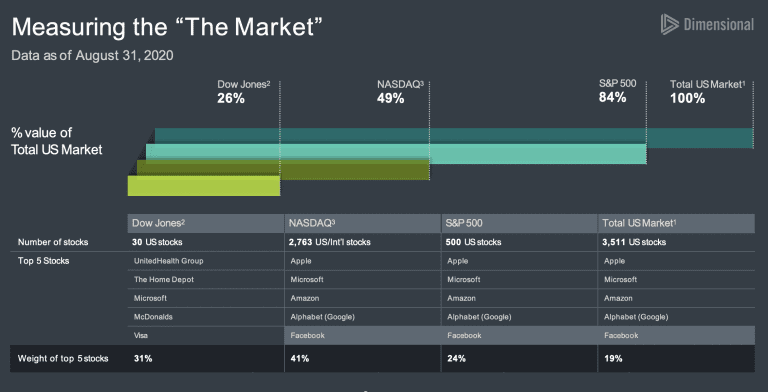The height and width of the screenshot is (392, 768).
Task: Select the Dow Jones table column header
Action: (x=206, y=223)
